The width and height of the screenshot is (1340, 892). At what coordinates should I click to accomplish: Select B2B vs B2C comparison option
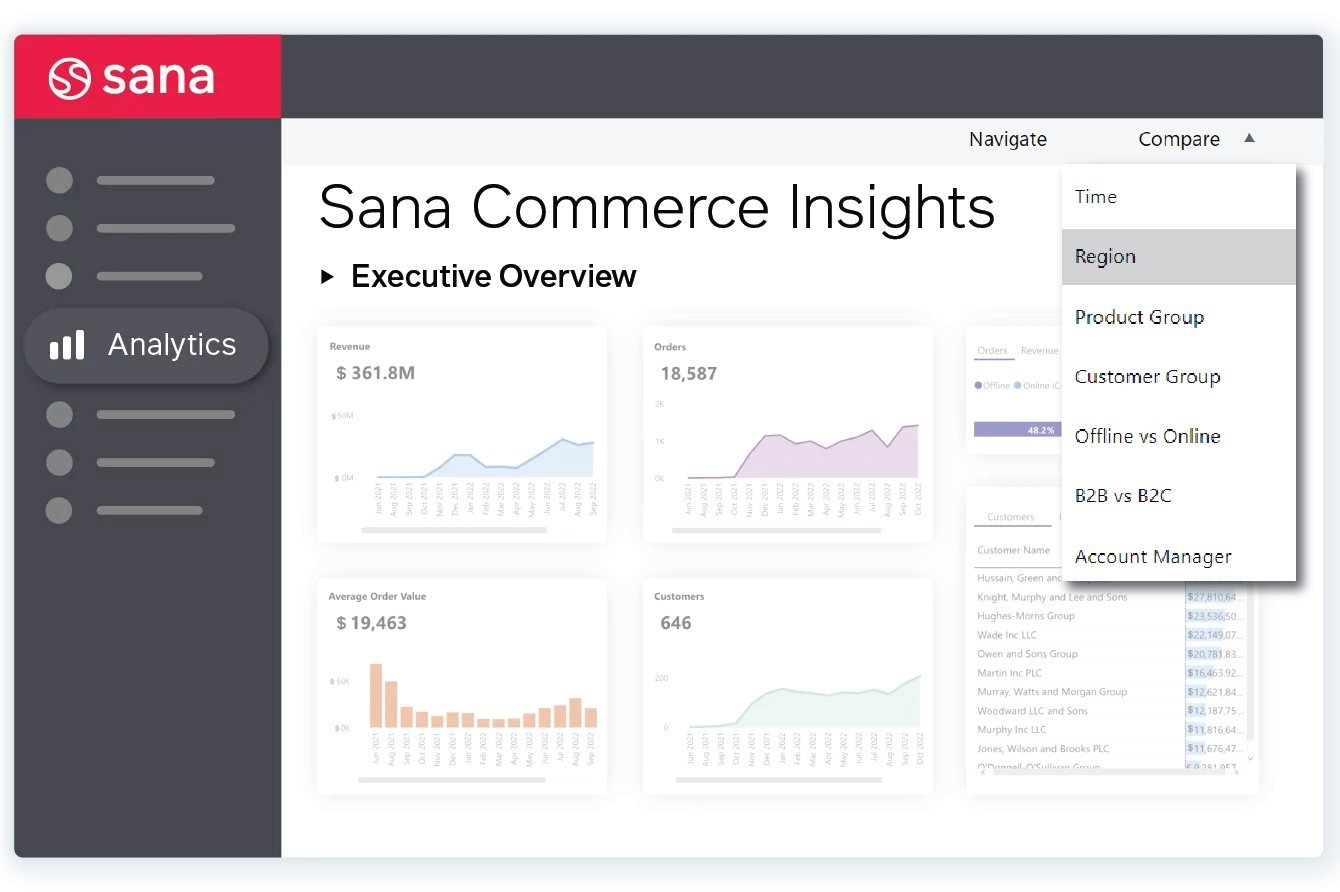click(x=1123, y=495)
